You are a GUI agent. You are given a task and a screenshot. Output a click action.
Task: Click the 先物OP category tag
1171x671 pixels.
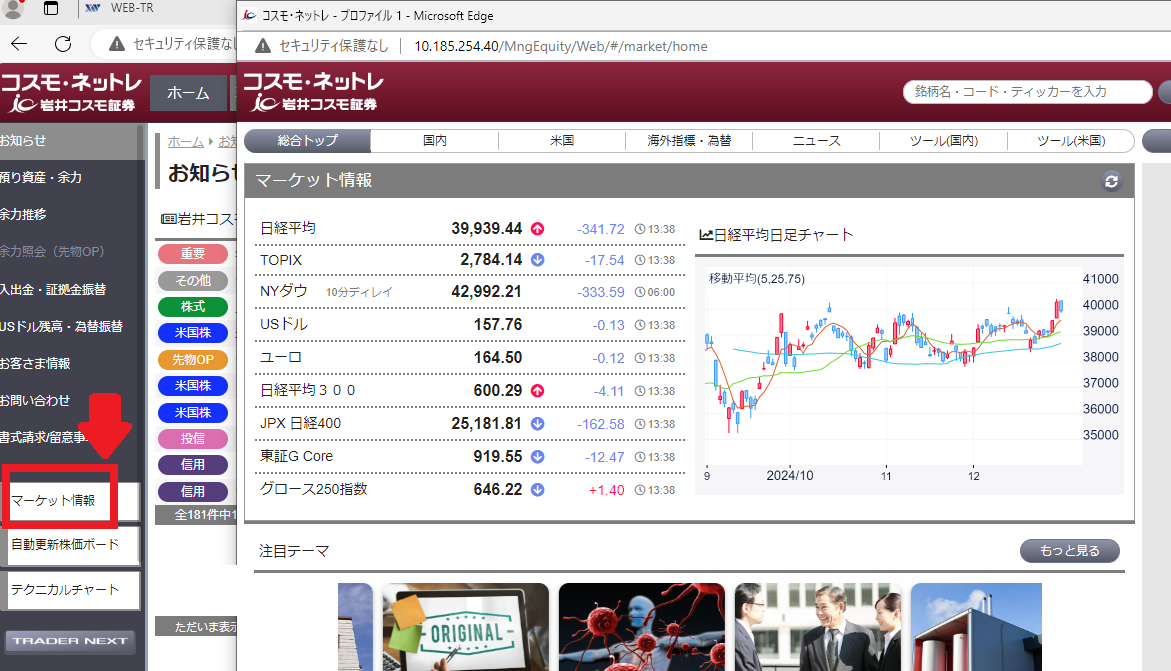click(193, 359)
